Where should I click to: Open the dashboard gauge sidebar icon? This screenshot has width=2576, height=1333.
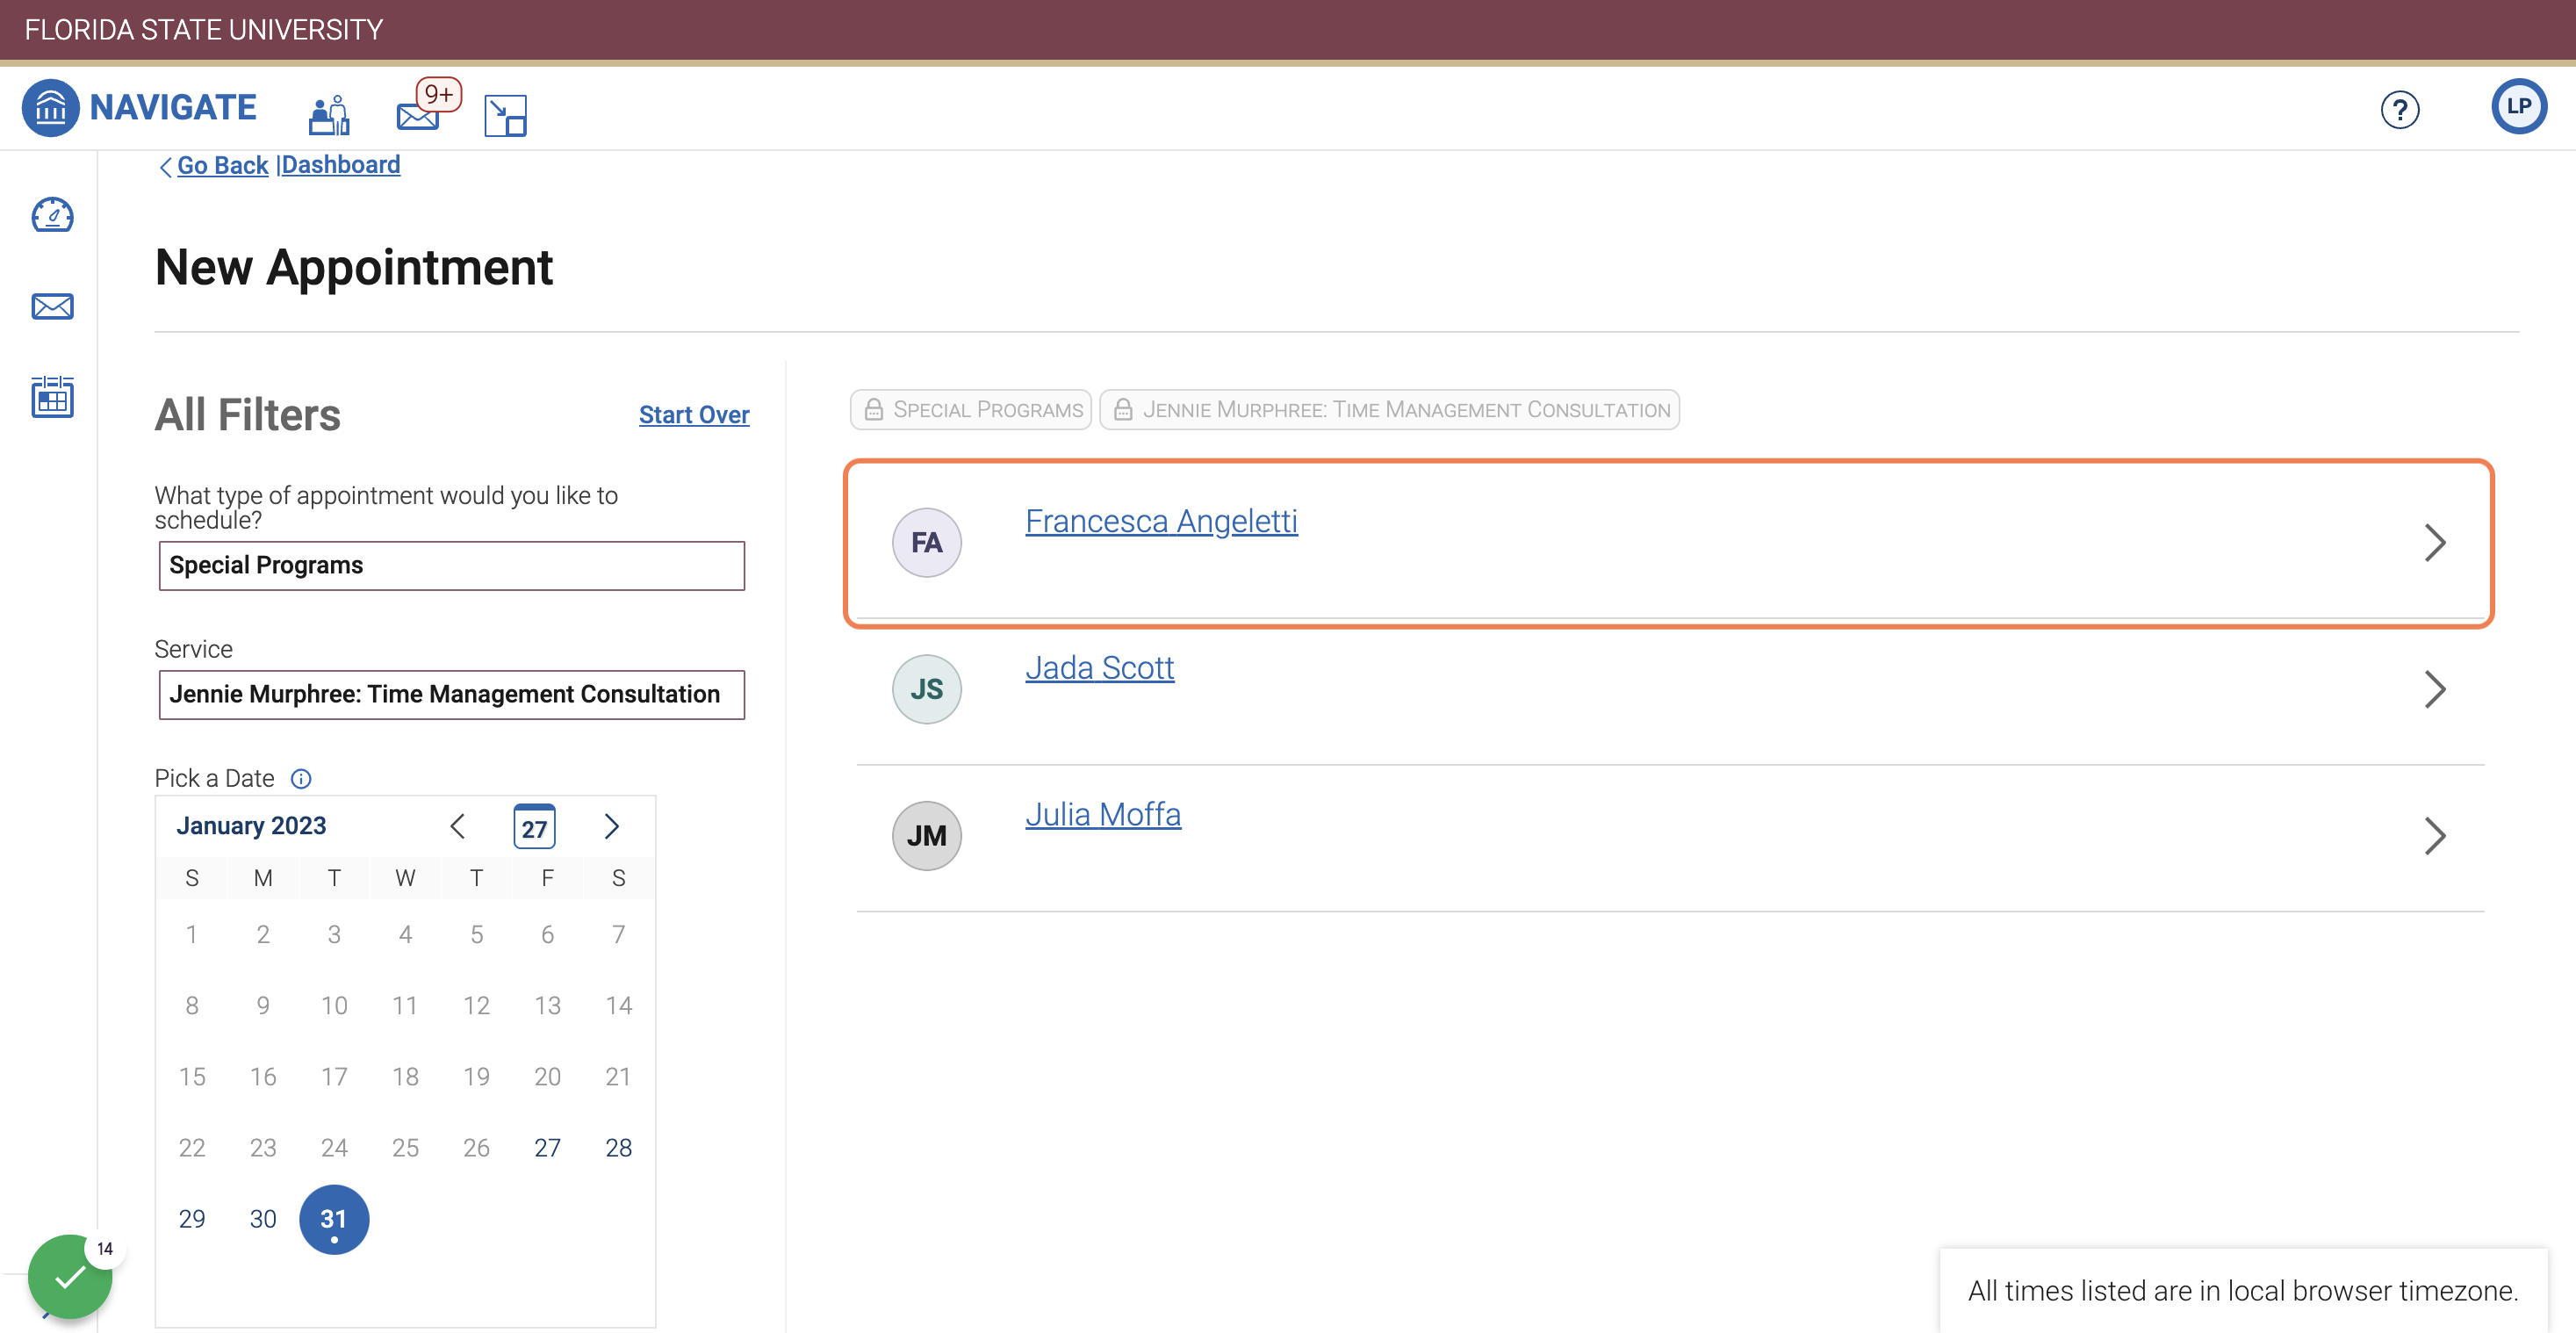(x=52, y=214)
